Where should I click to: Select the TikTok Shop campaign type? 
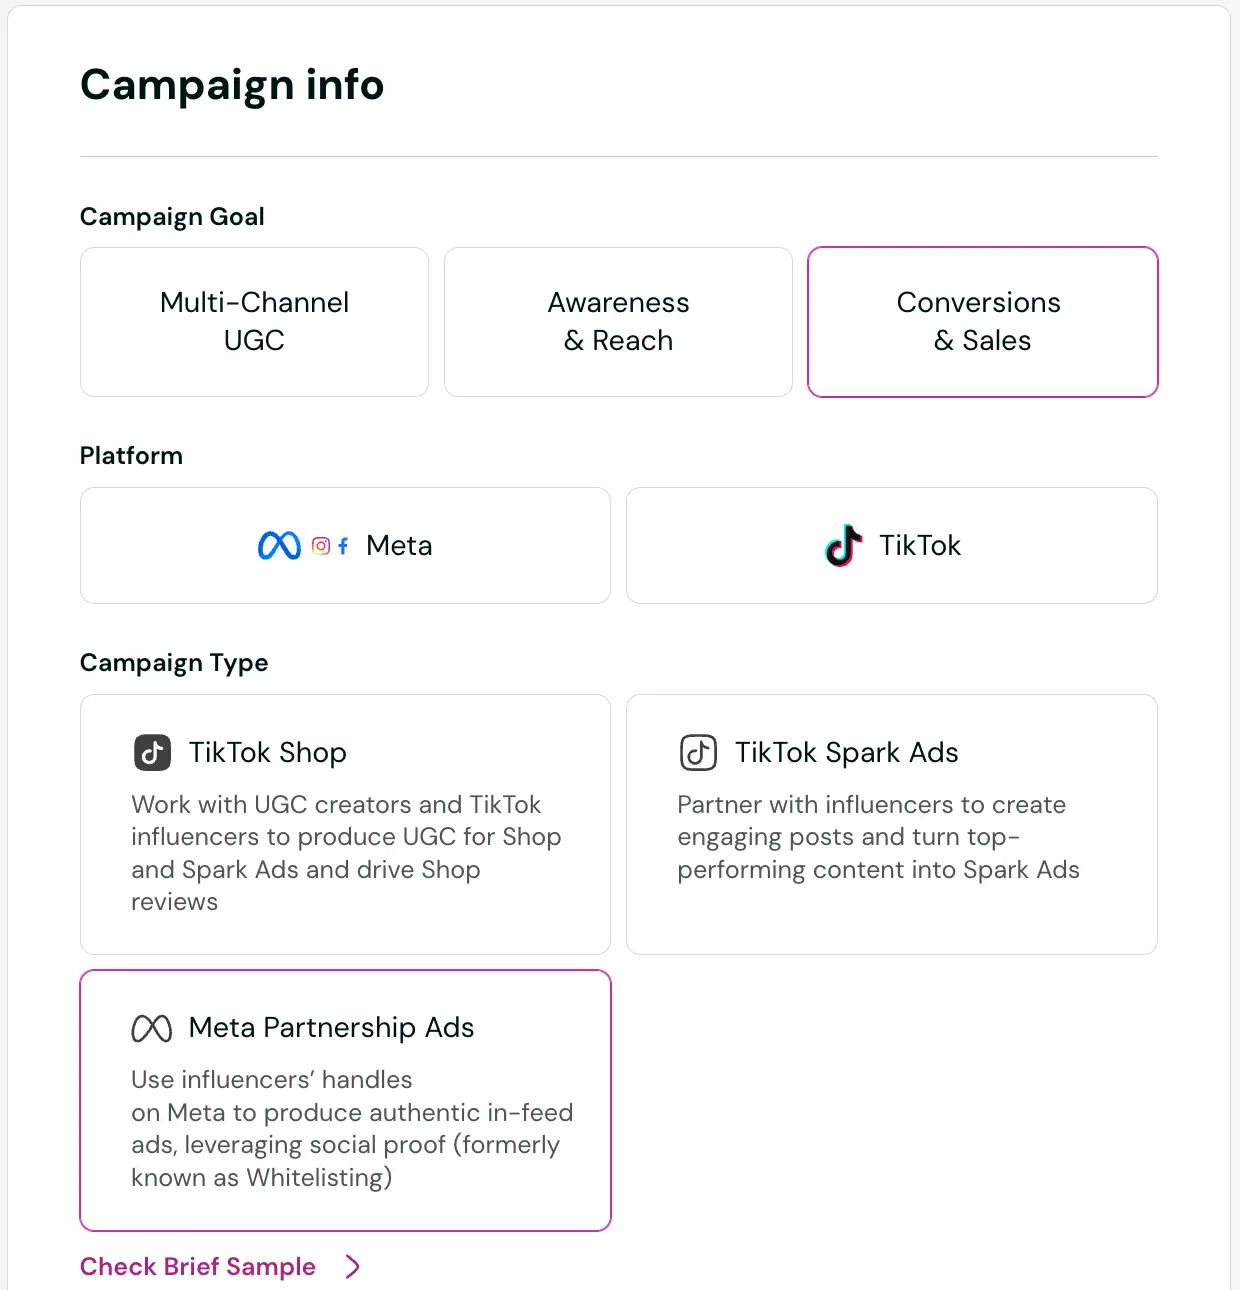[345, 824]
